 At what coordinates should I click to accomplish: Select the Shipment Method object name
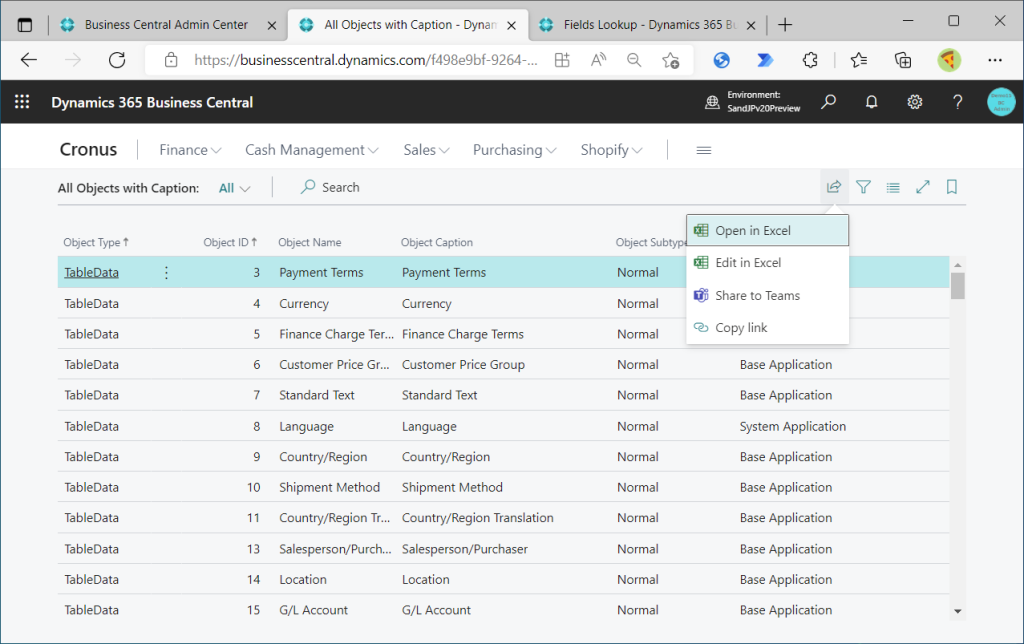(x=329, y=487)
